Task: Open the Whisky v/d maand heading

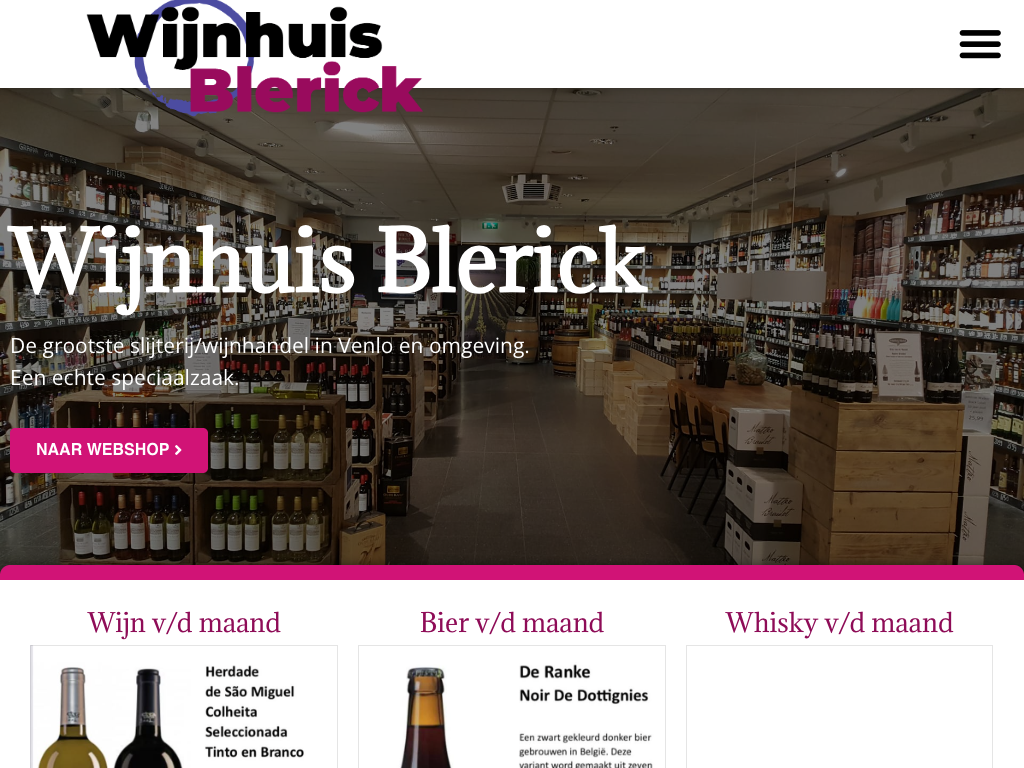Action: (x=839, y=622)
